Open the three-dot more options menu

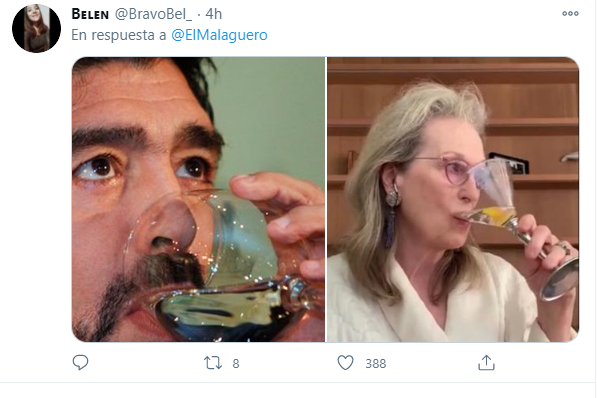[570, 14]
